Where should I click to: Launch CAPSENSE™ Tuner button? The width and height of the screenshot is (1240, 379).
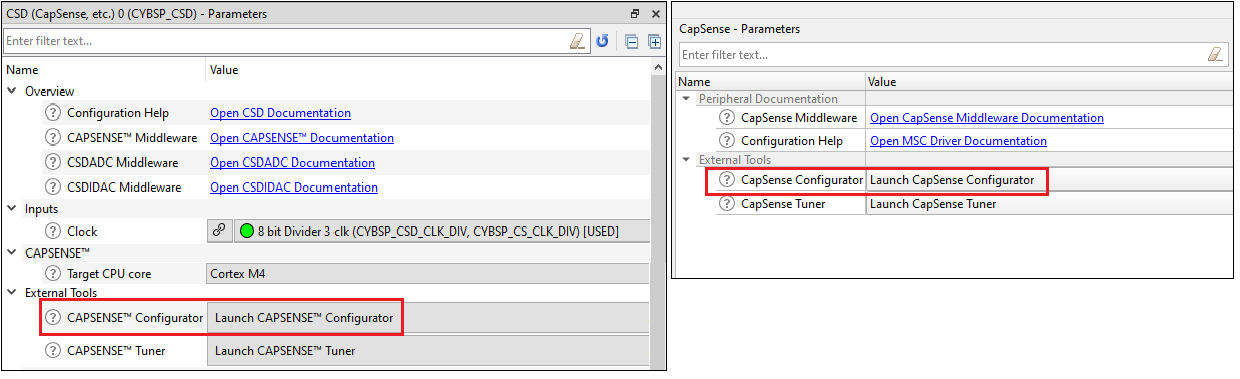point(428,350)
